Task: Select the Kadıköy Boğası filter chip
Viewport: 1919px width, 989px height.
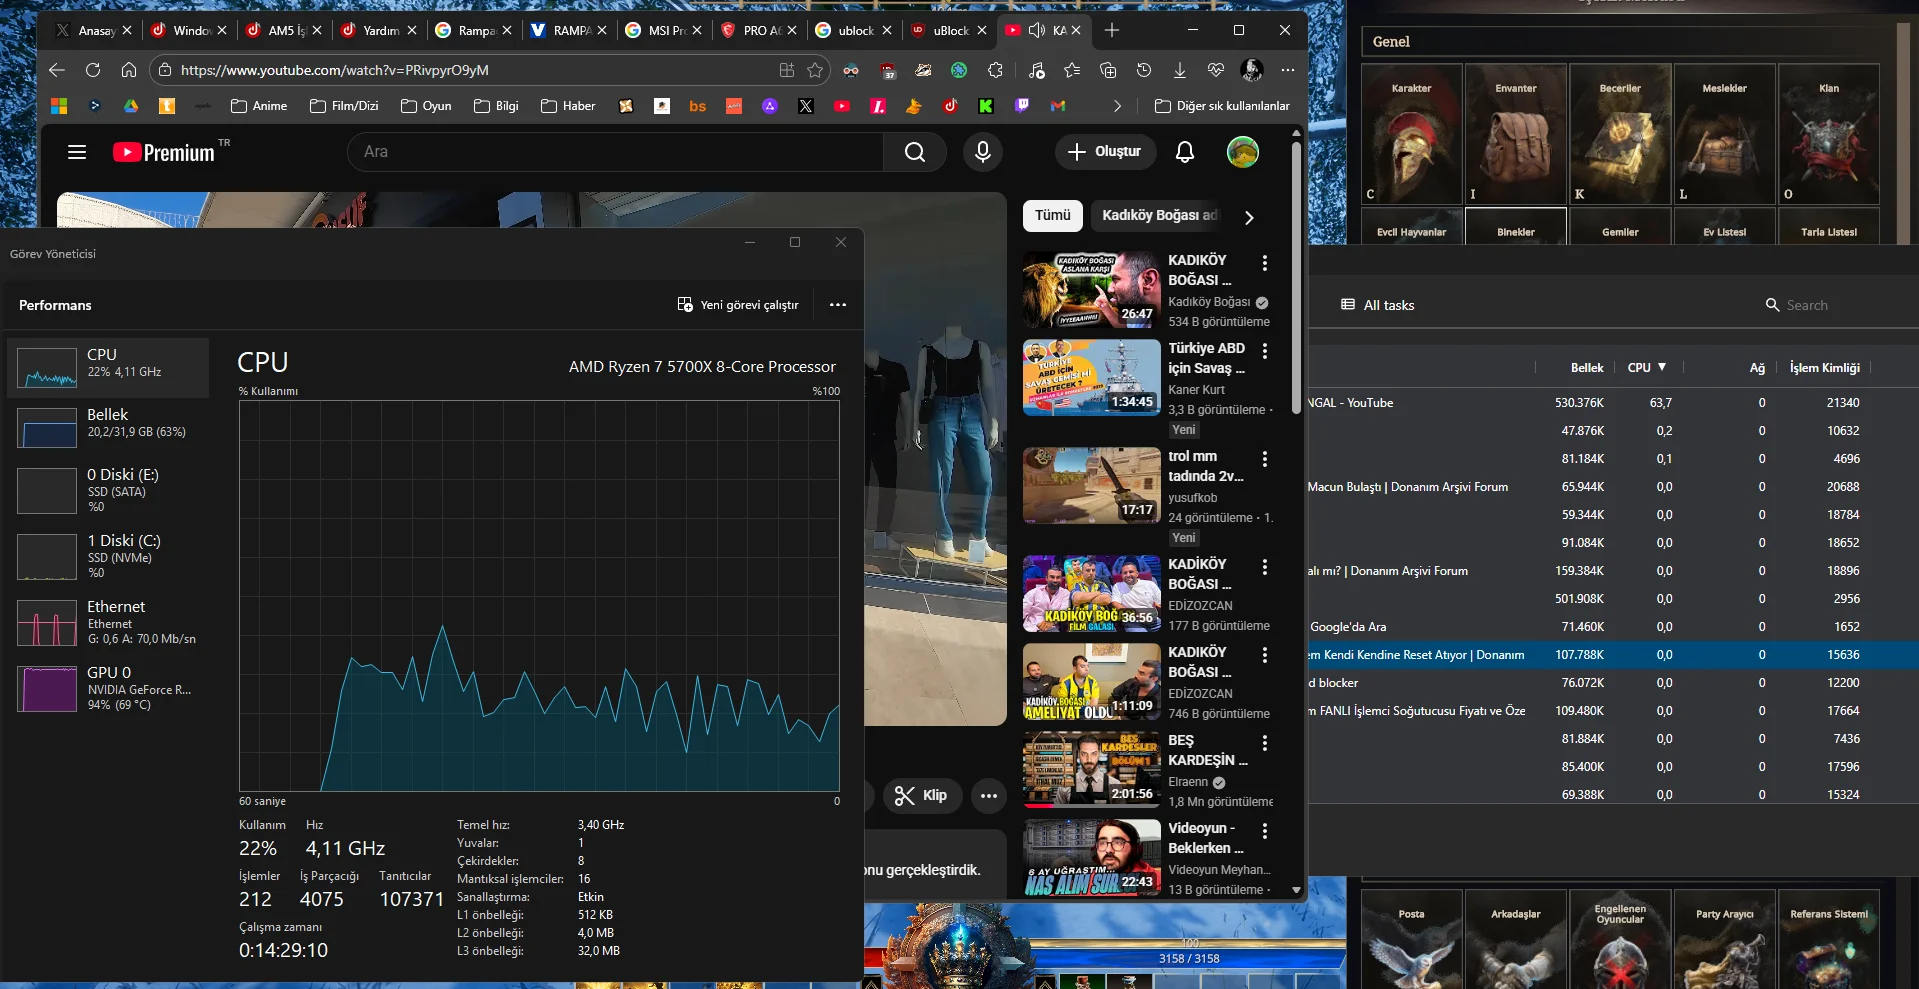Action: point(1158,215)
